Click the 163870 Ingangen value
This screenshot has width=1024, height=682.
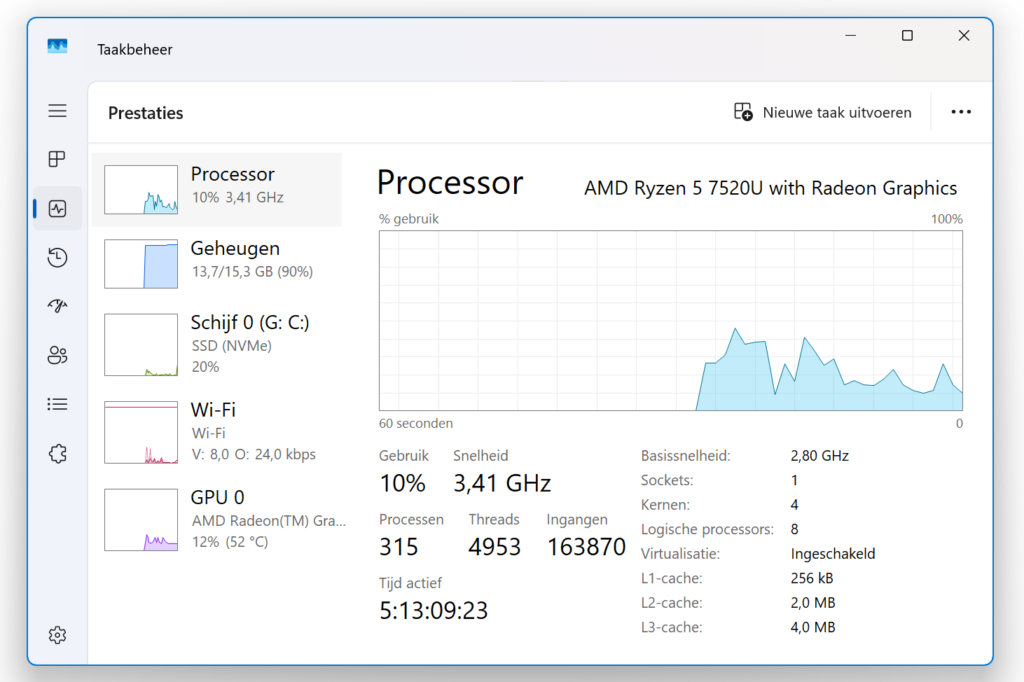(x=586, y=547)
